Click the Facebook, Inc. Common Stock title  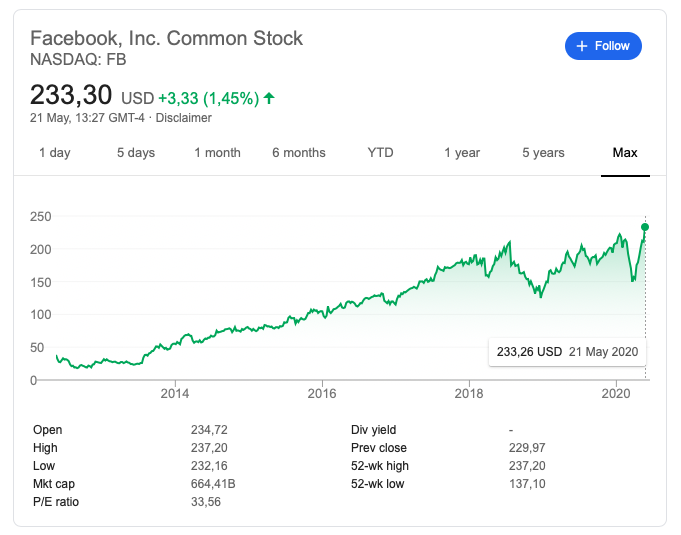[166, 39]
